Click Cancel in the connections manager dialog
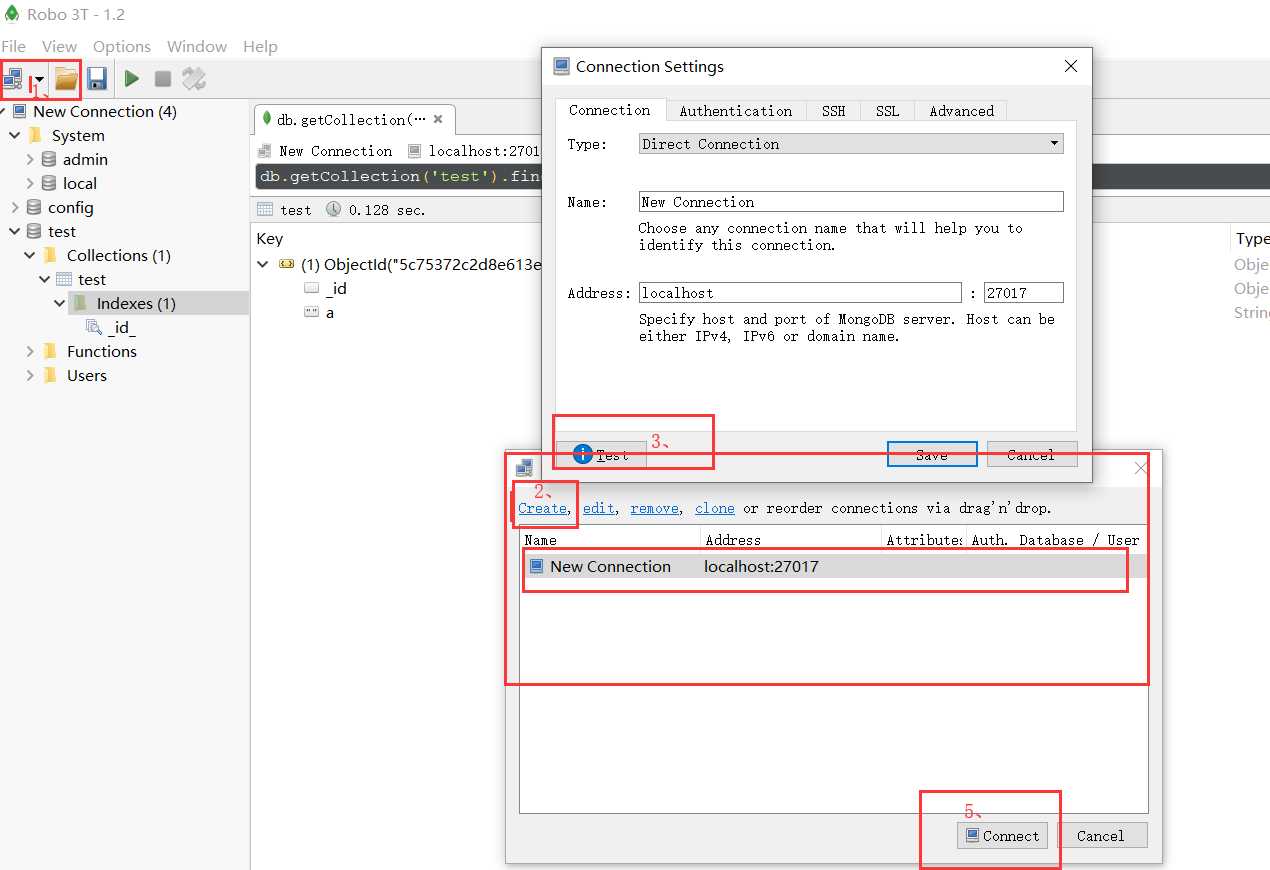1270x870 pixels. (1101, 836)
